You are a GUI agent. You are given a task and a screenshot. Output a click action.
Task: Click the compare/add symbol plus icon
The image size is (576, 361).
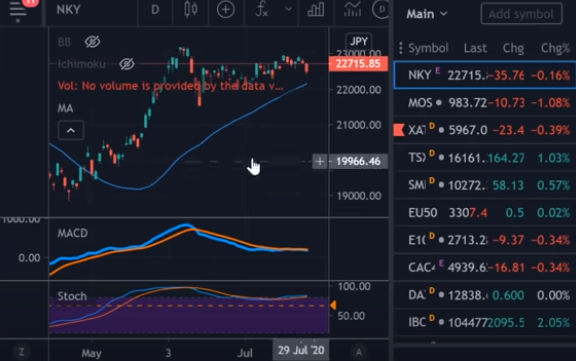click(x=226, y=9)
